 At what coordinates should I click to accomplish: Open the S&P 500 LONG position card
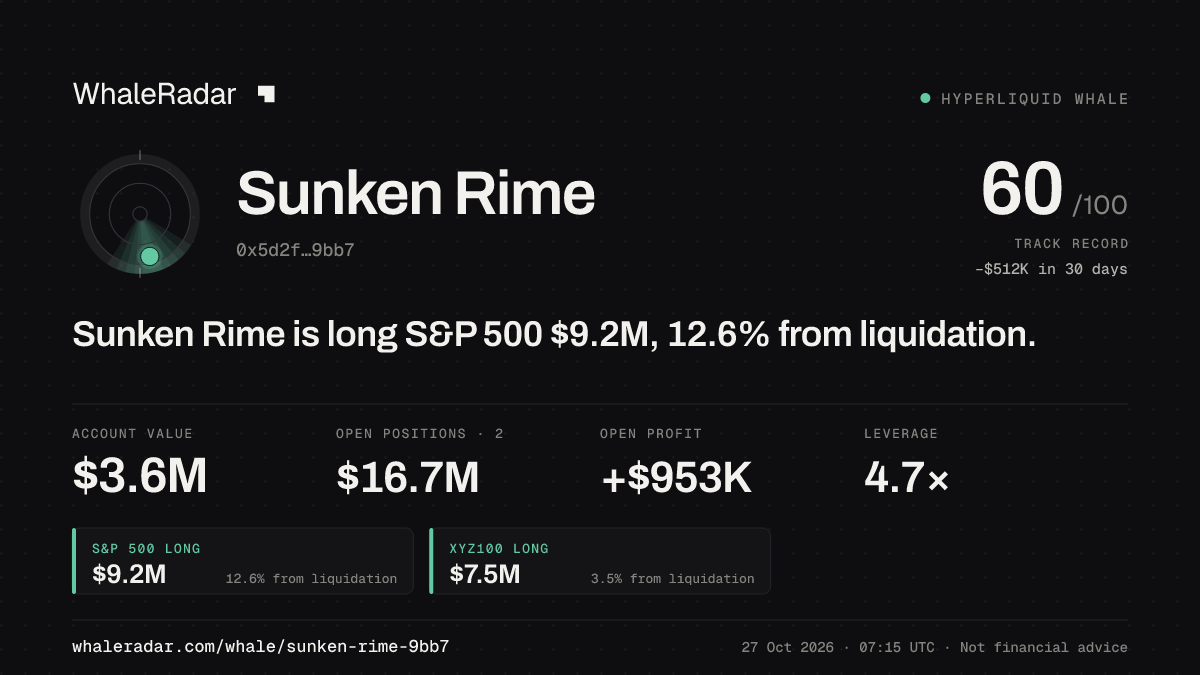pos(243,561)
